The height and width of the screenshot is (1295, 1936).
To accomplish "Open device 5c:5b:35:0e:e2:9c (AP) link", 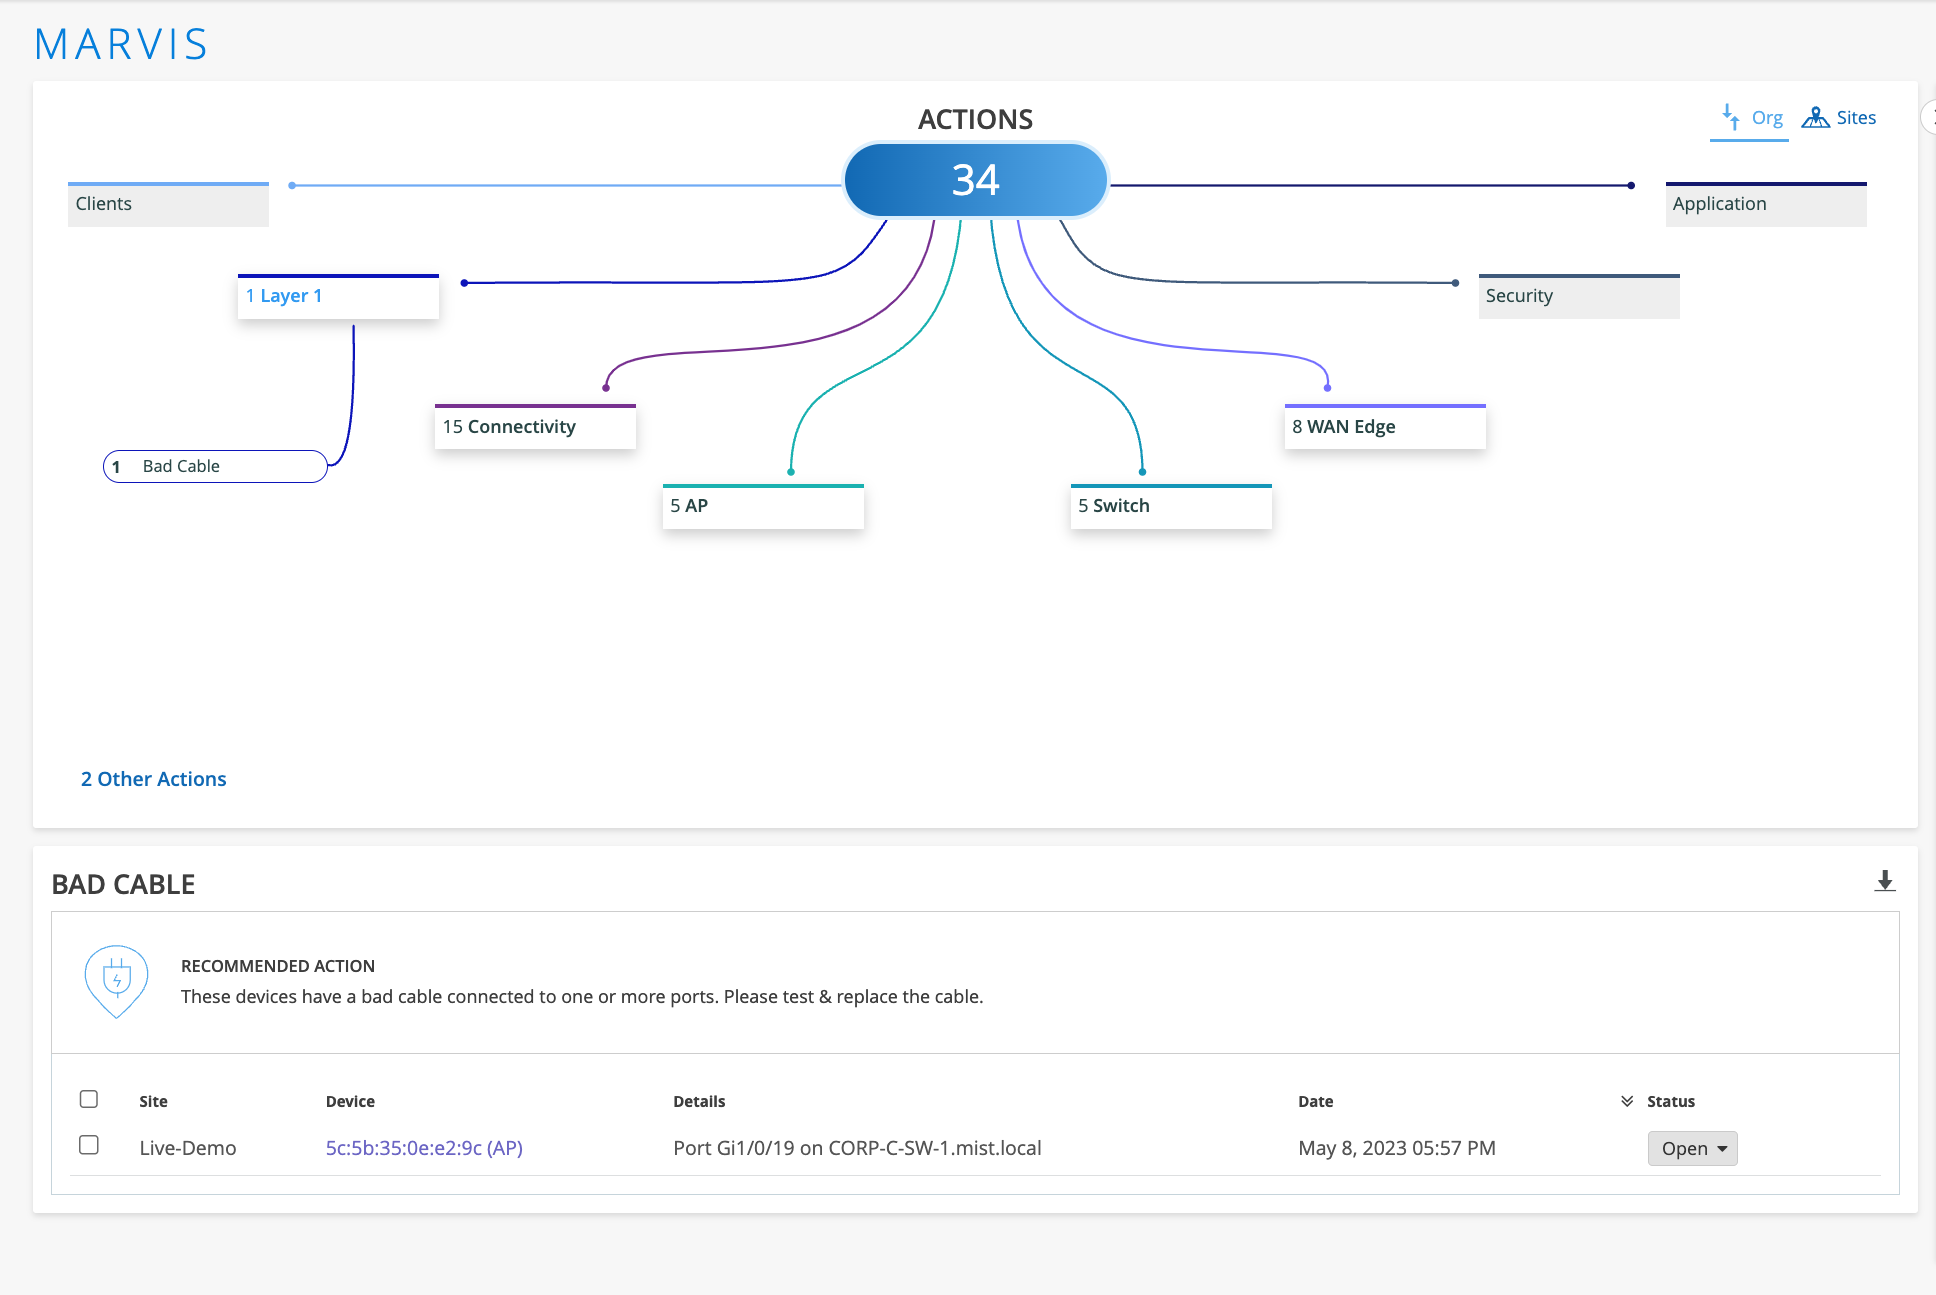I will click(x=424, y=1148).
